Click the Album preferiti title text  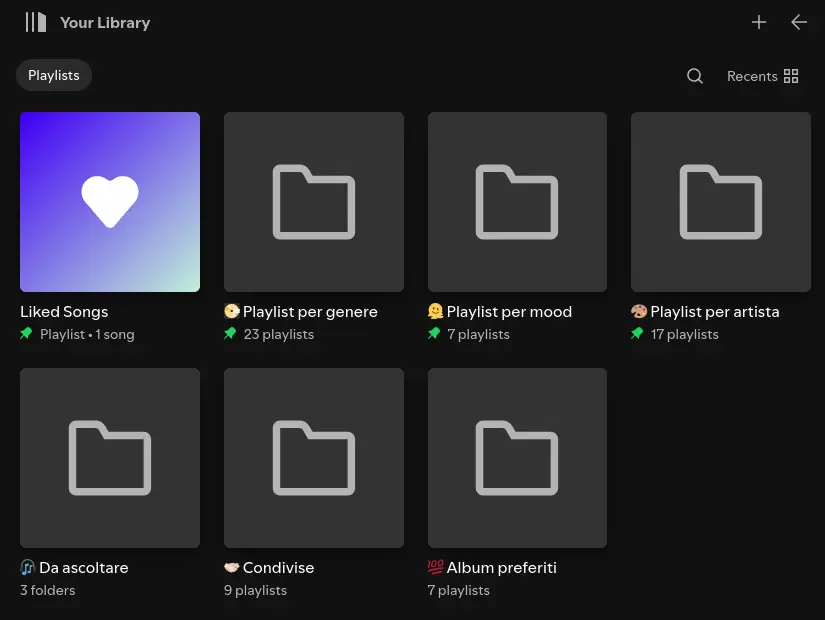[x=501, y=568]
